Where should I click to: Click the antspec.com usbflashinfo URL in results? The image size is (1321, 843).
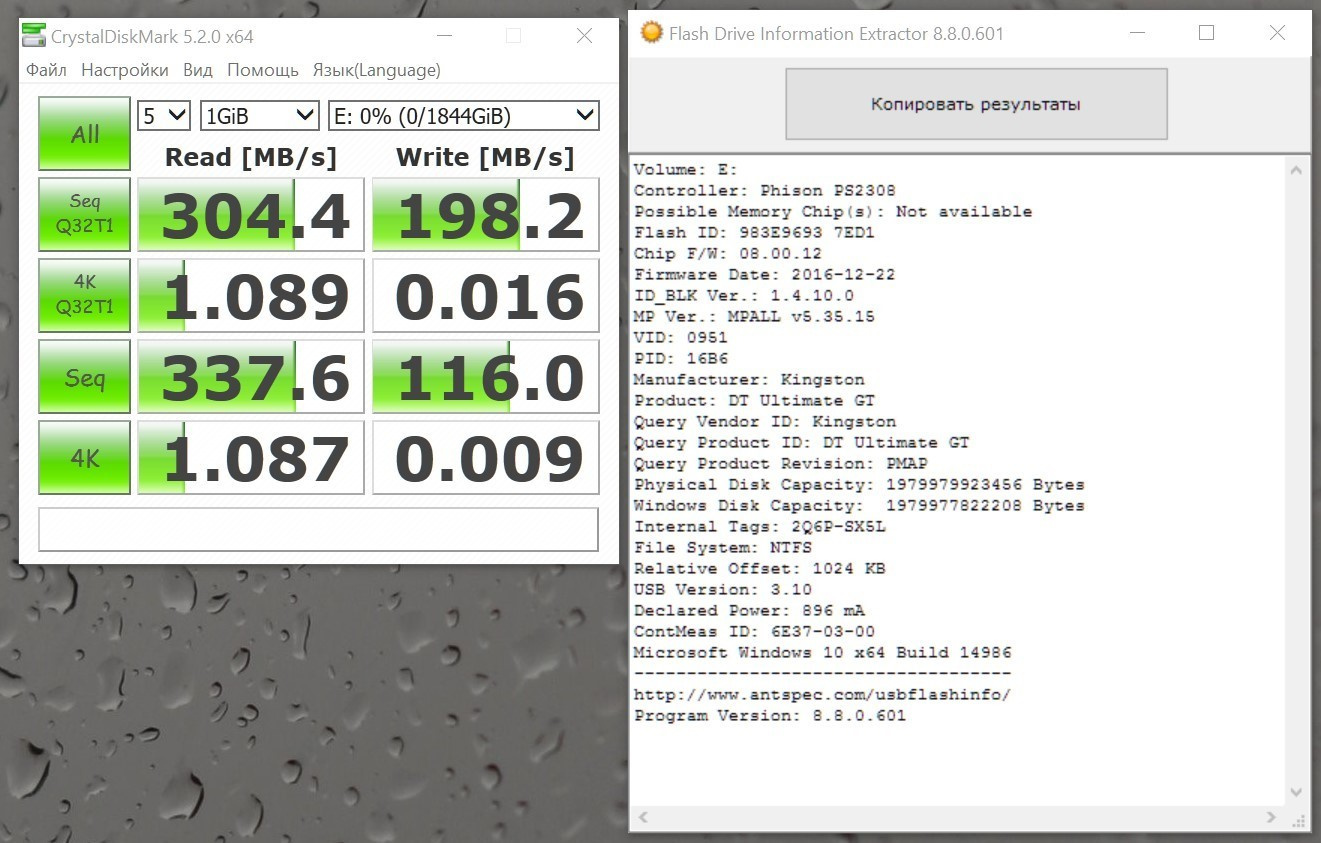pos(822,694)
